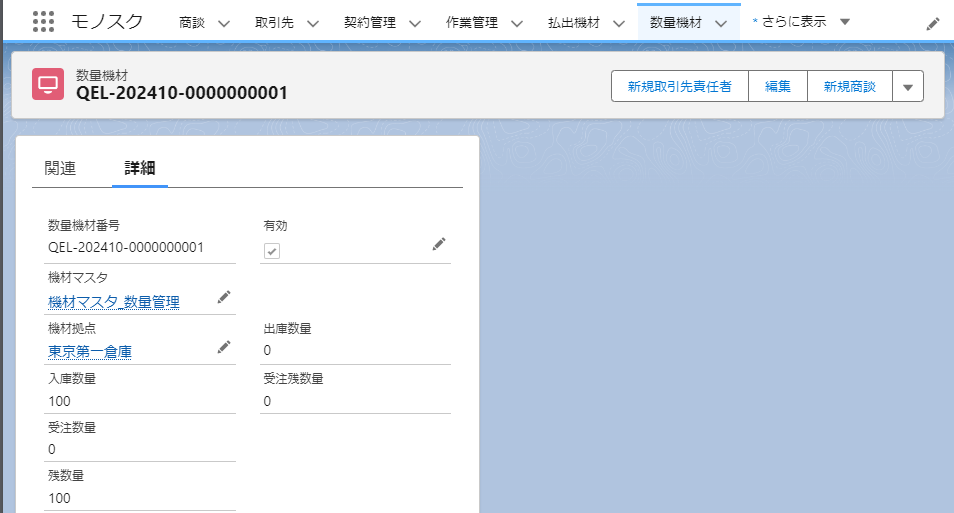This screenshot has height=513, width=954.
Task: Open the 作業管理 tab dropdown chevron
Action: coord(516,23)
